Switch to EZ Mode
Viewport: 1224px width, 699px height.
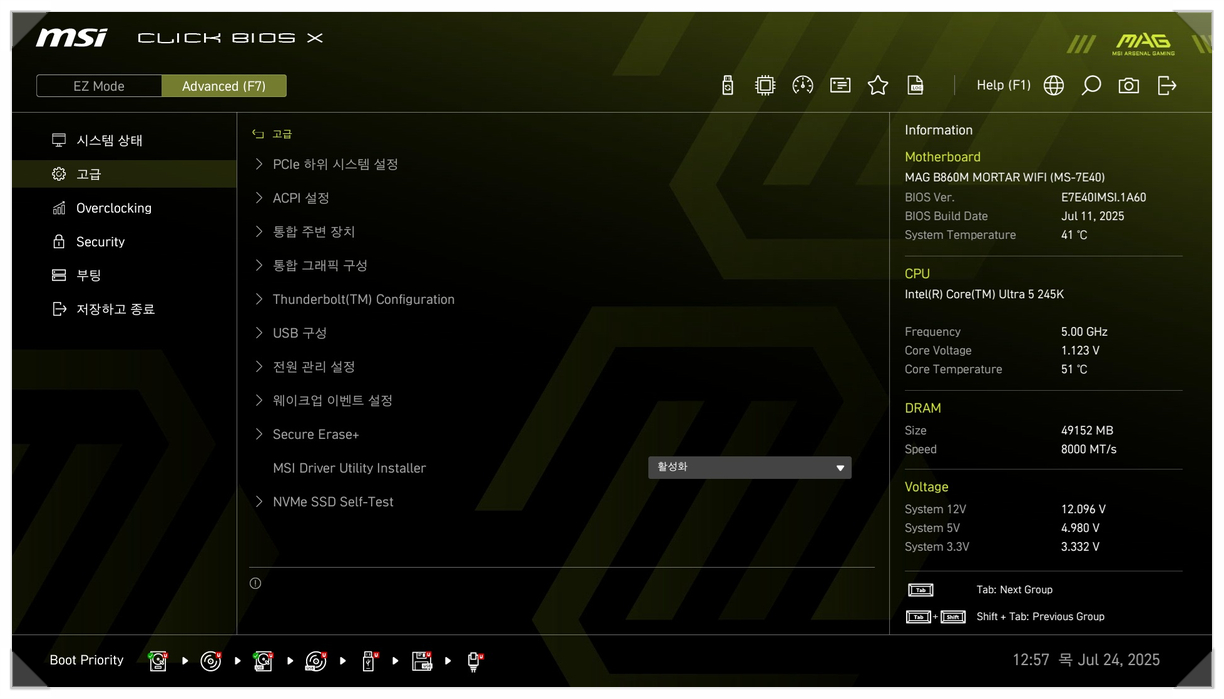(x=99, y=86)
